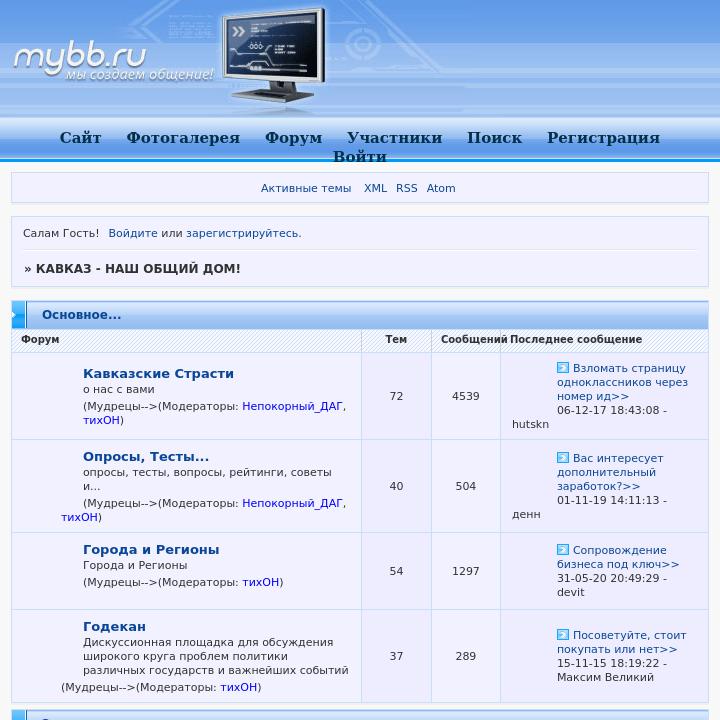Open the Фотогалерея menu item
Image resolution: width=720 pixels, height=720 pixels.
183,138
